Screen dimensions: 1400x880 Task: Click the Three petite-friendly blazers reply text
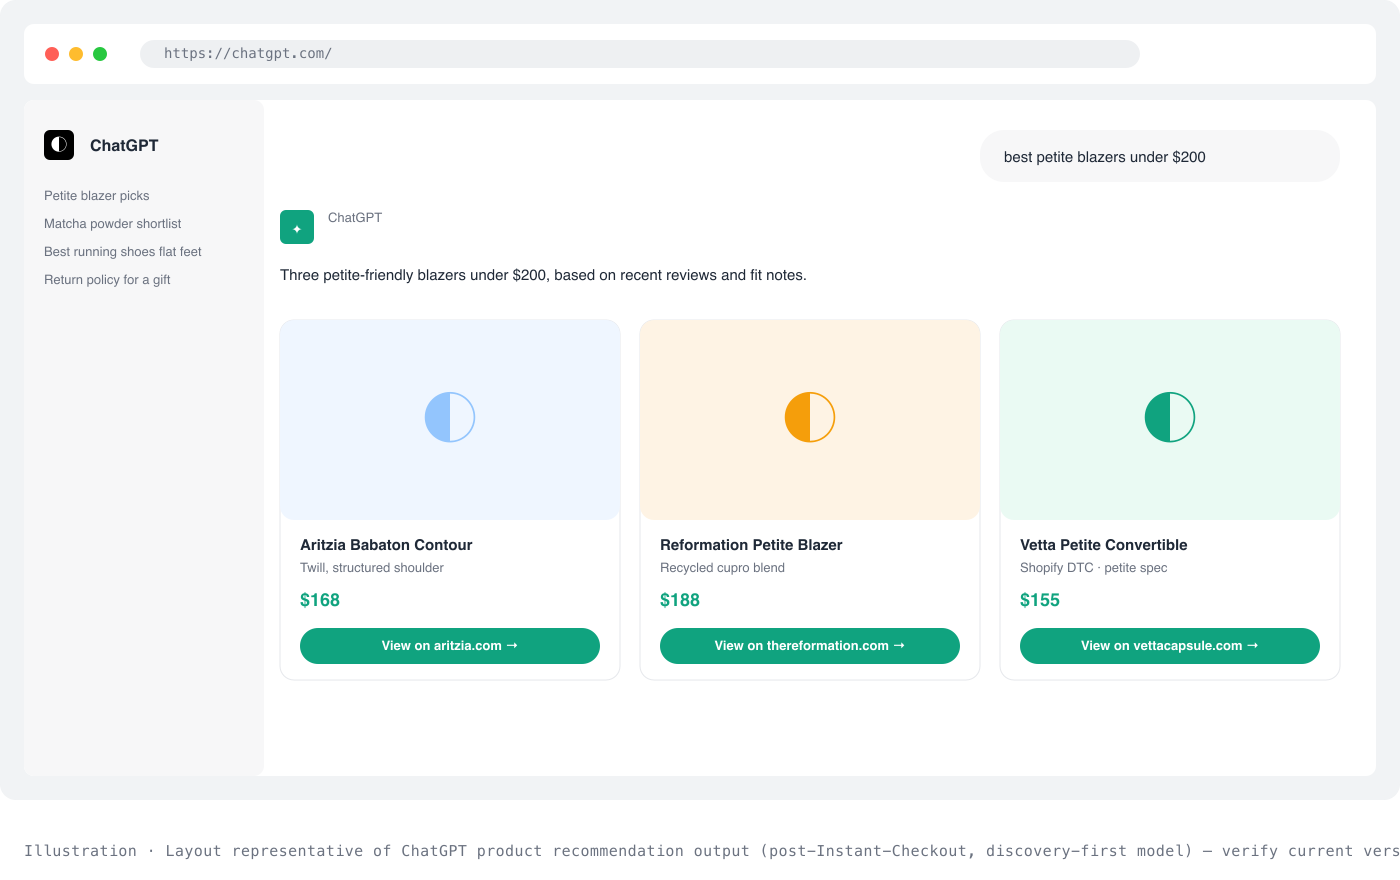(543, 275)
